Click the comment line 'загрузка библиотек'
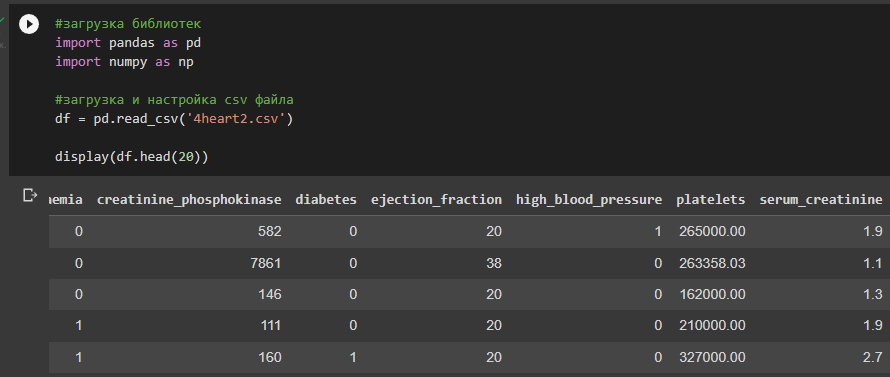 128,24
